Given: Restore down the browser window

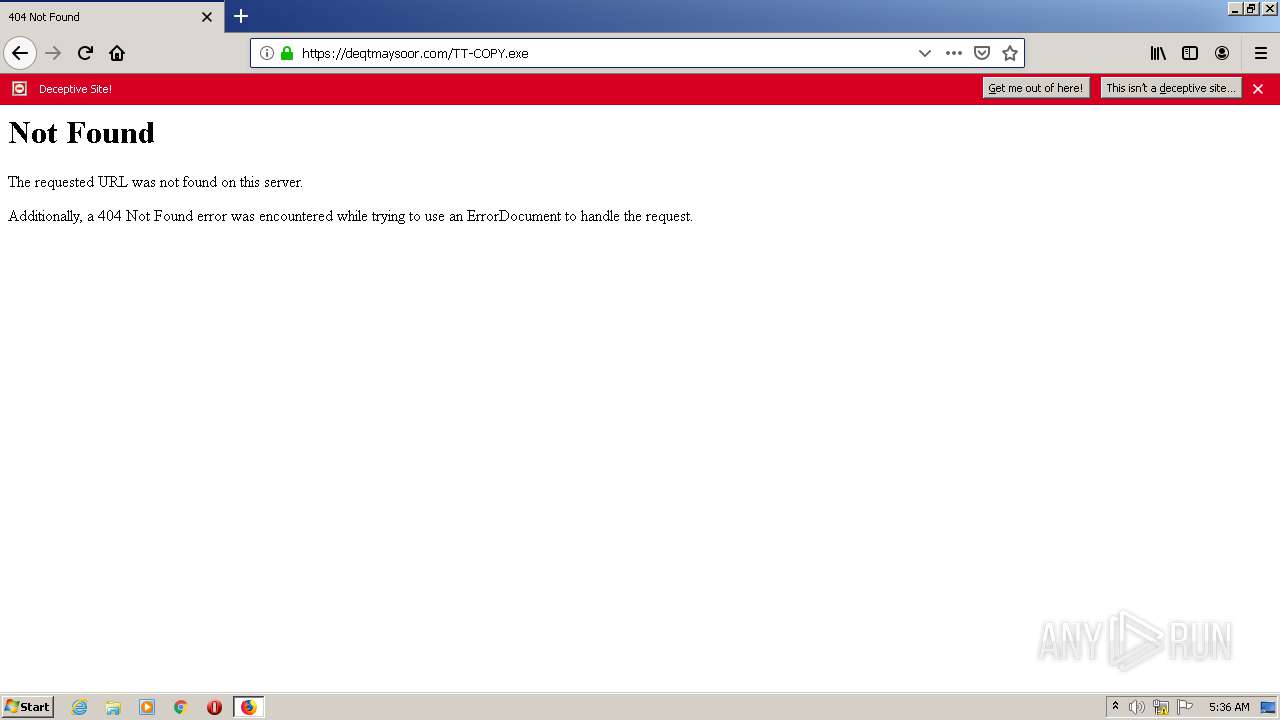Looking at the screenshot, I should click(x=1251, y=8).
